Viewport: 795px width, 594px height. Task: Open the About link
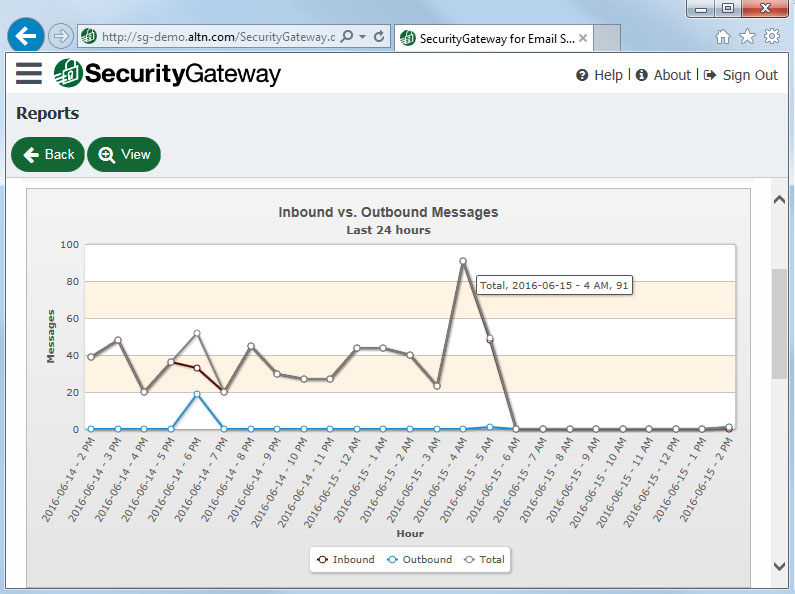tap(672, 76)
